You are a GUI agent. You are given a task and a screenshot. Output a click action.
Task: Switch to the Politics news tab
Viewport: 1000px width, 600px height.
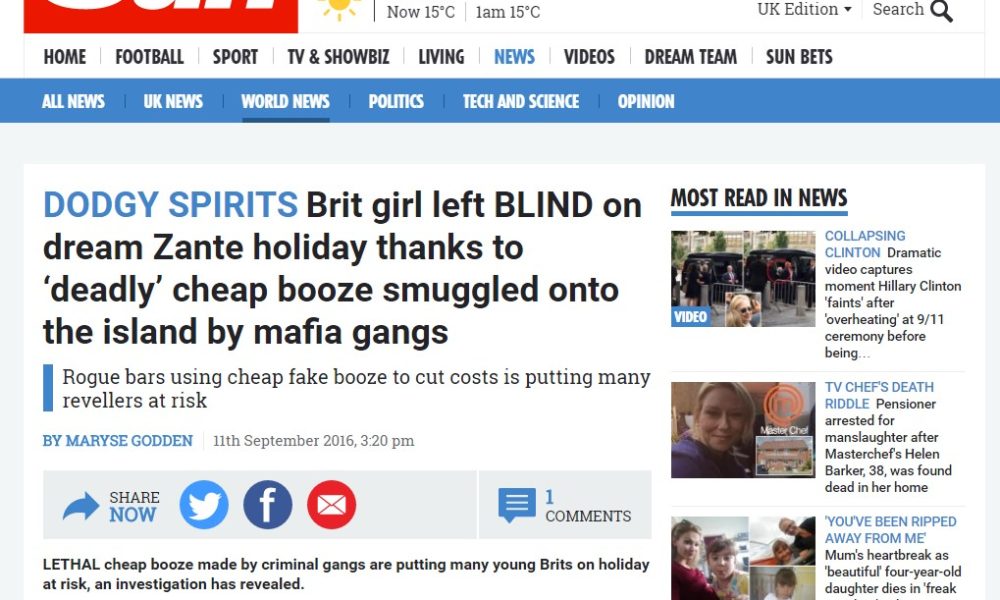point(396,101)
